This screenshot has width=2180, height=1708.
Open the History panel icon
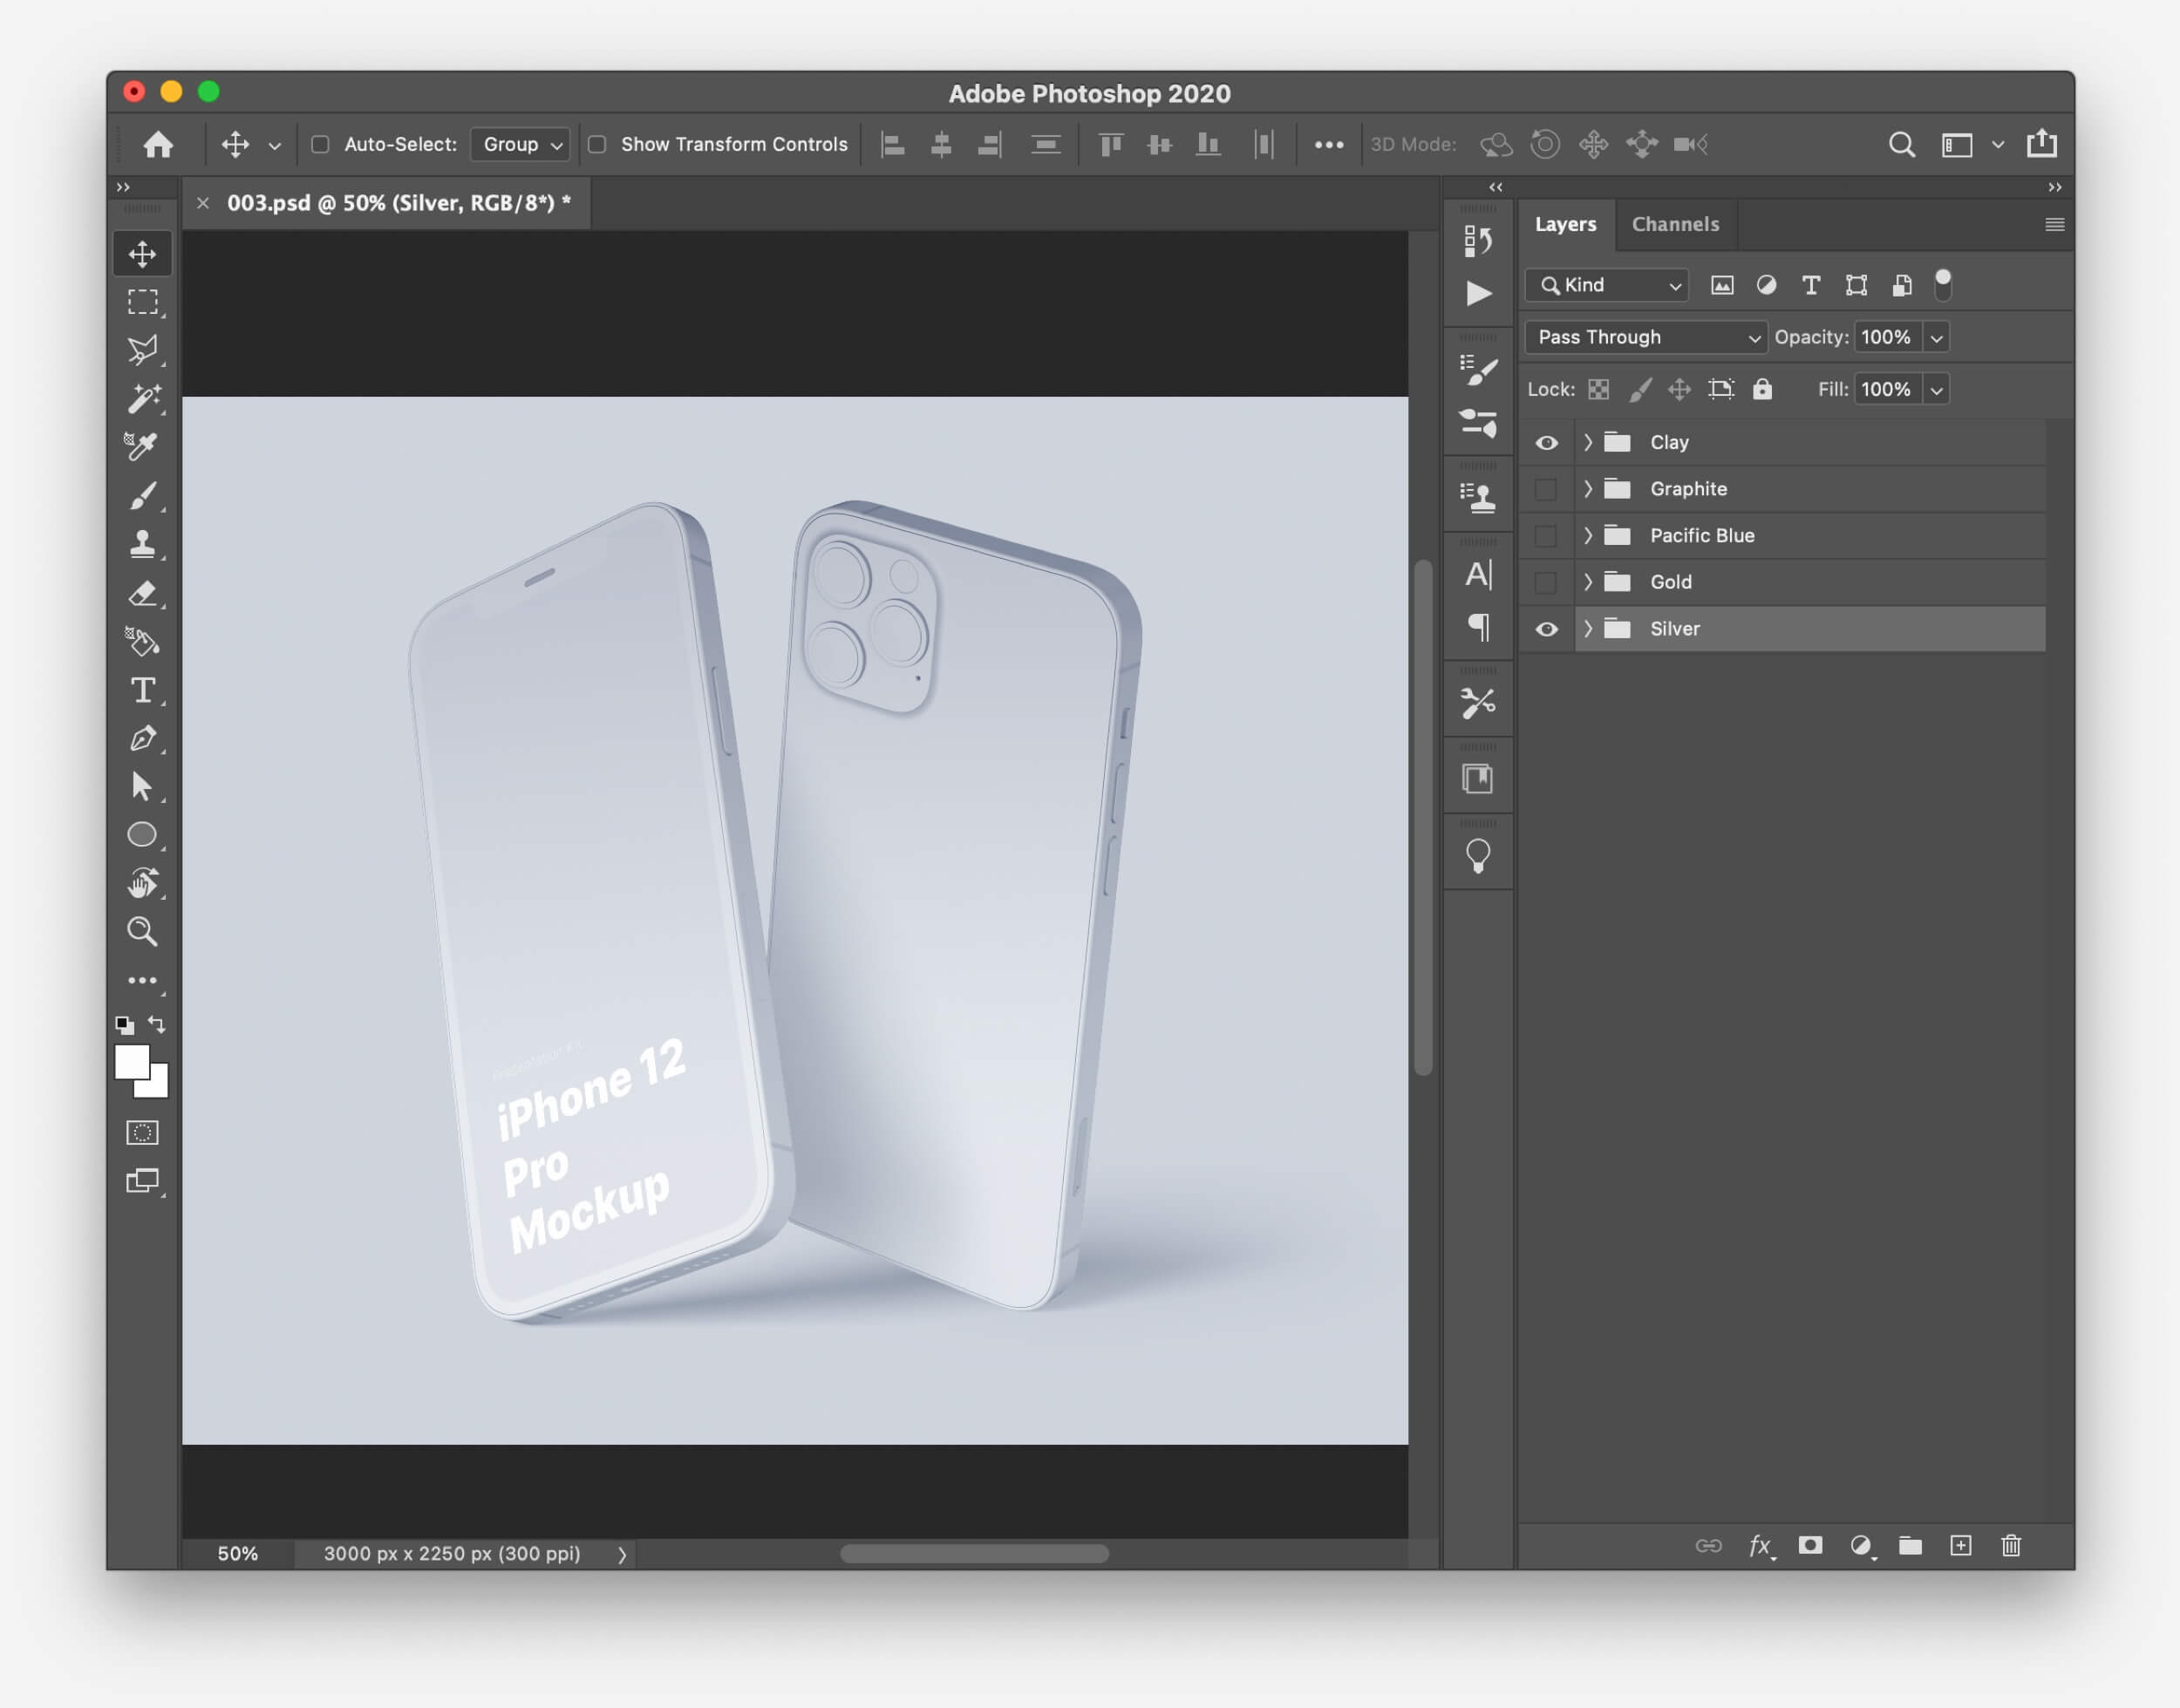(1478, 241)
